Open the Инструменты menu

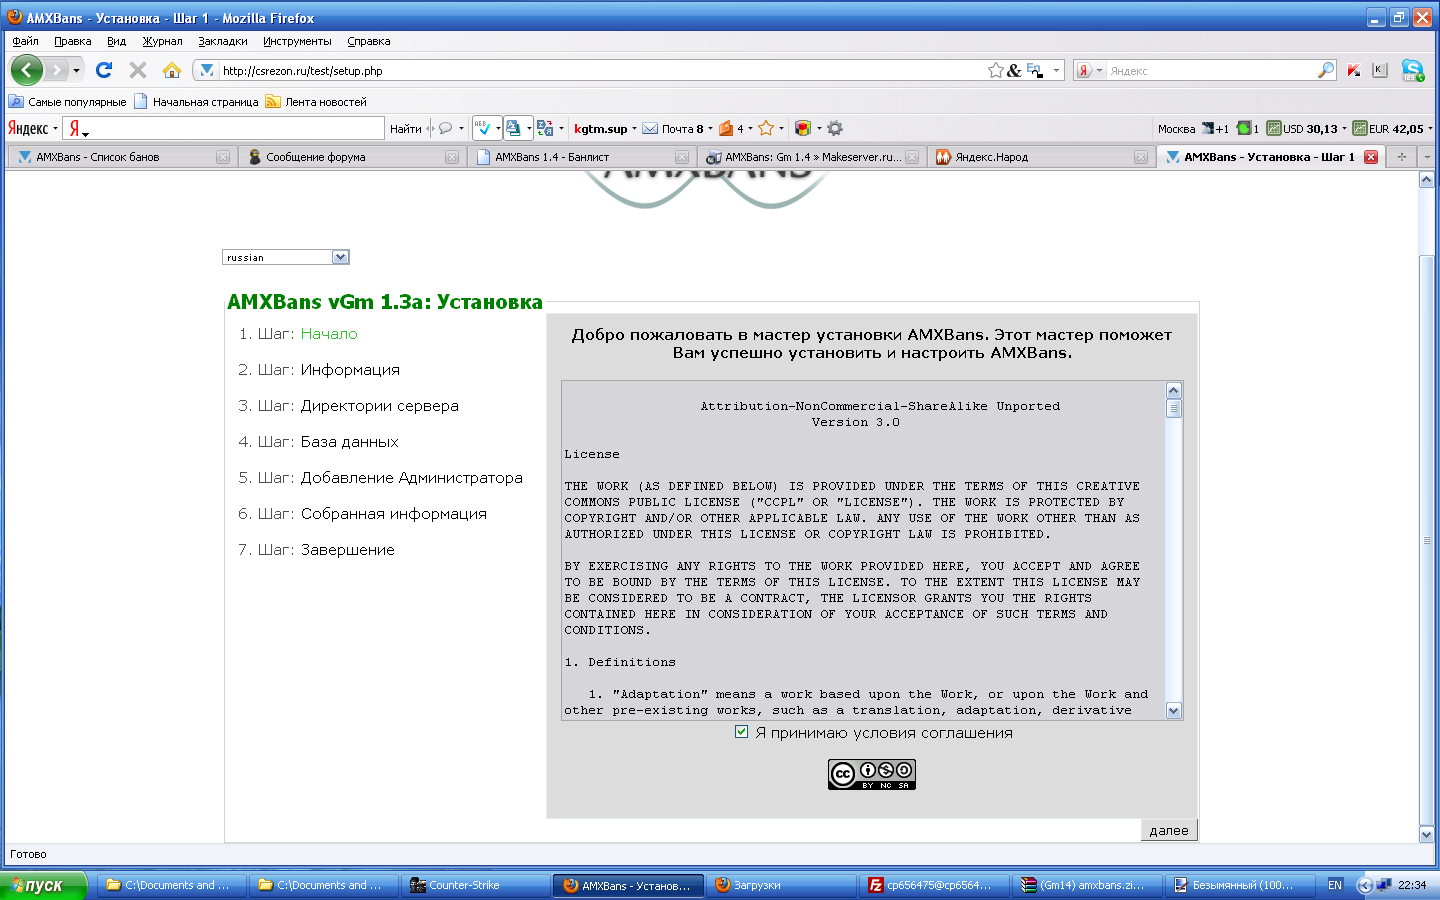click(297, 41)
